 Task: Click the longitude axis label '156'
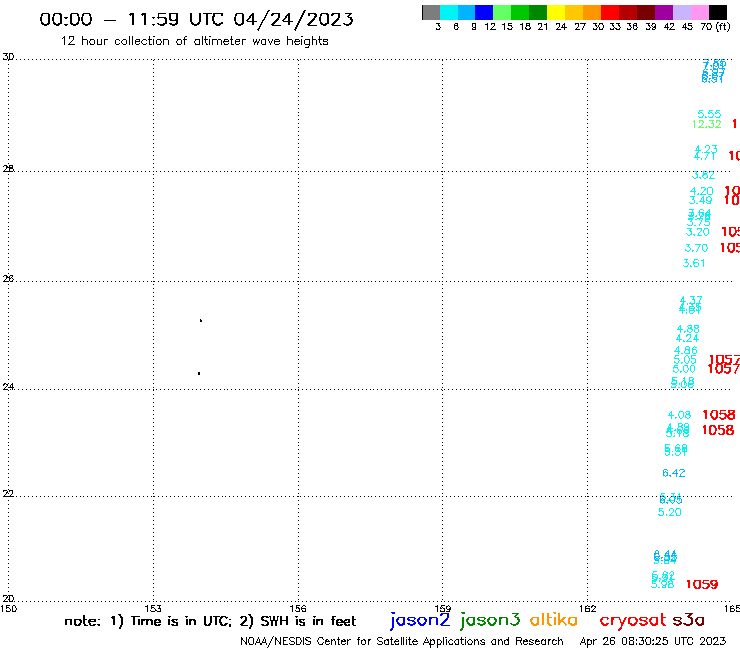point(298,608)
